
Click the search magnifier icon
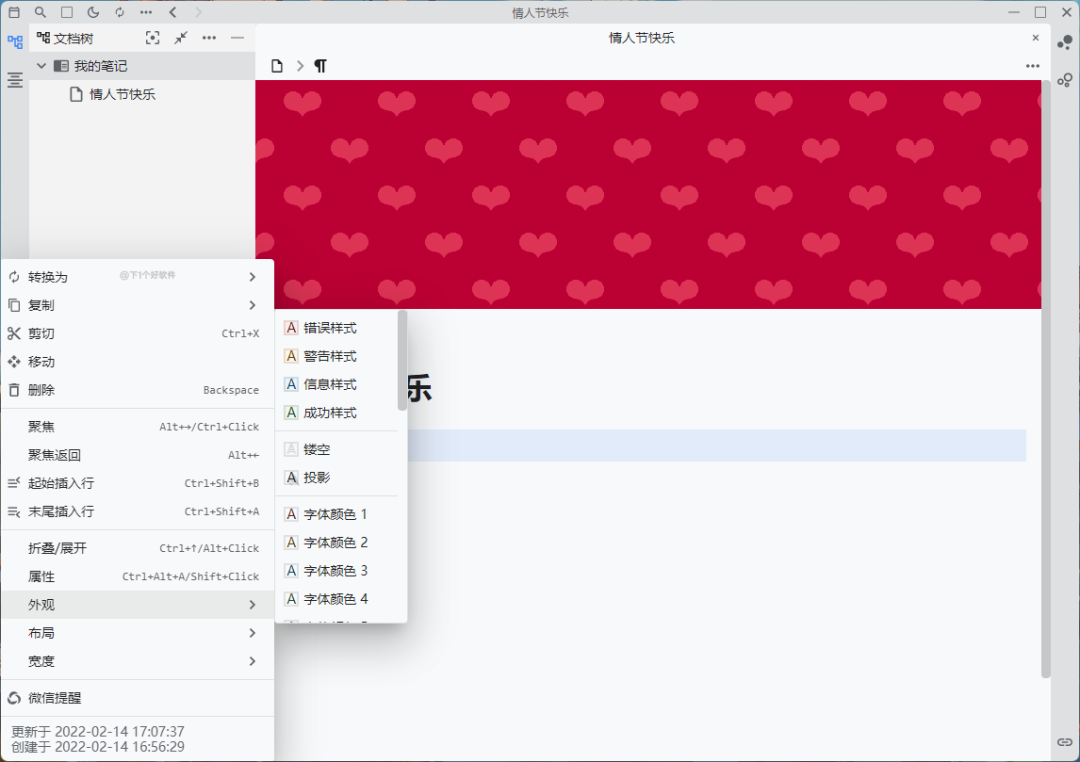pyautogui.click(x=40, y=12)
